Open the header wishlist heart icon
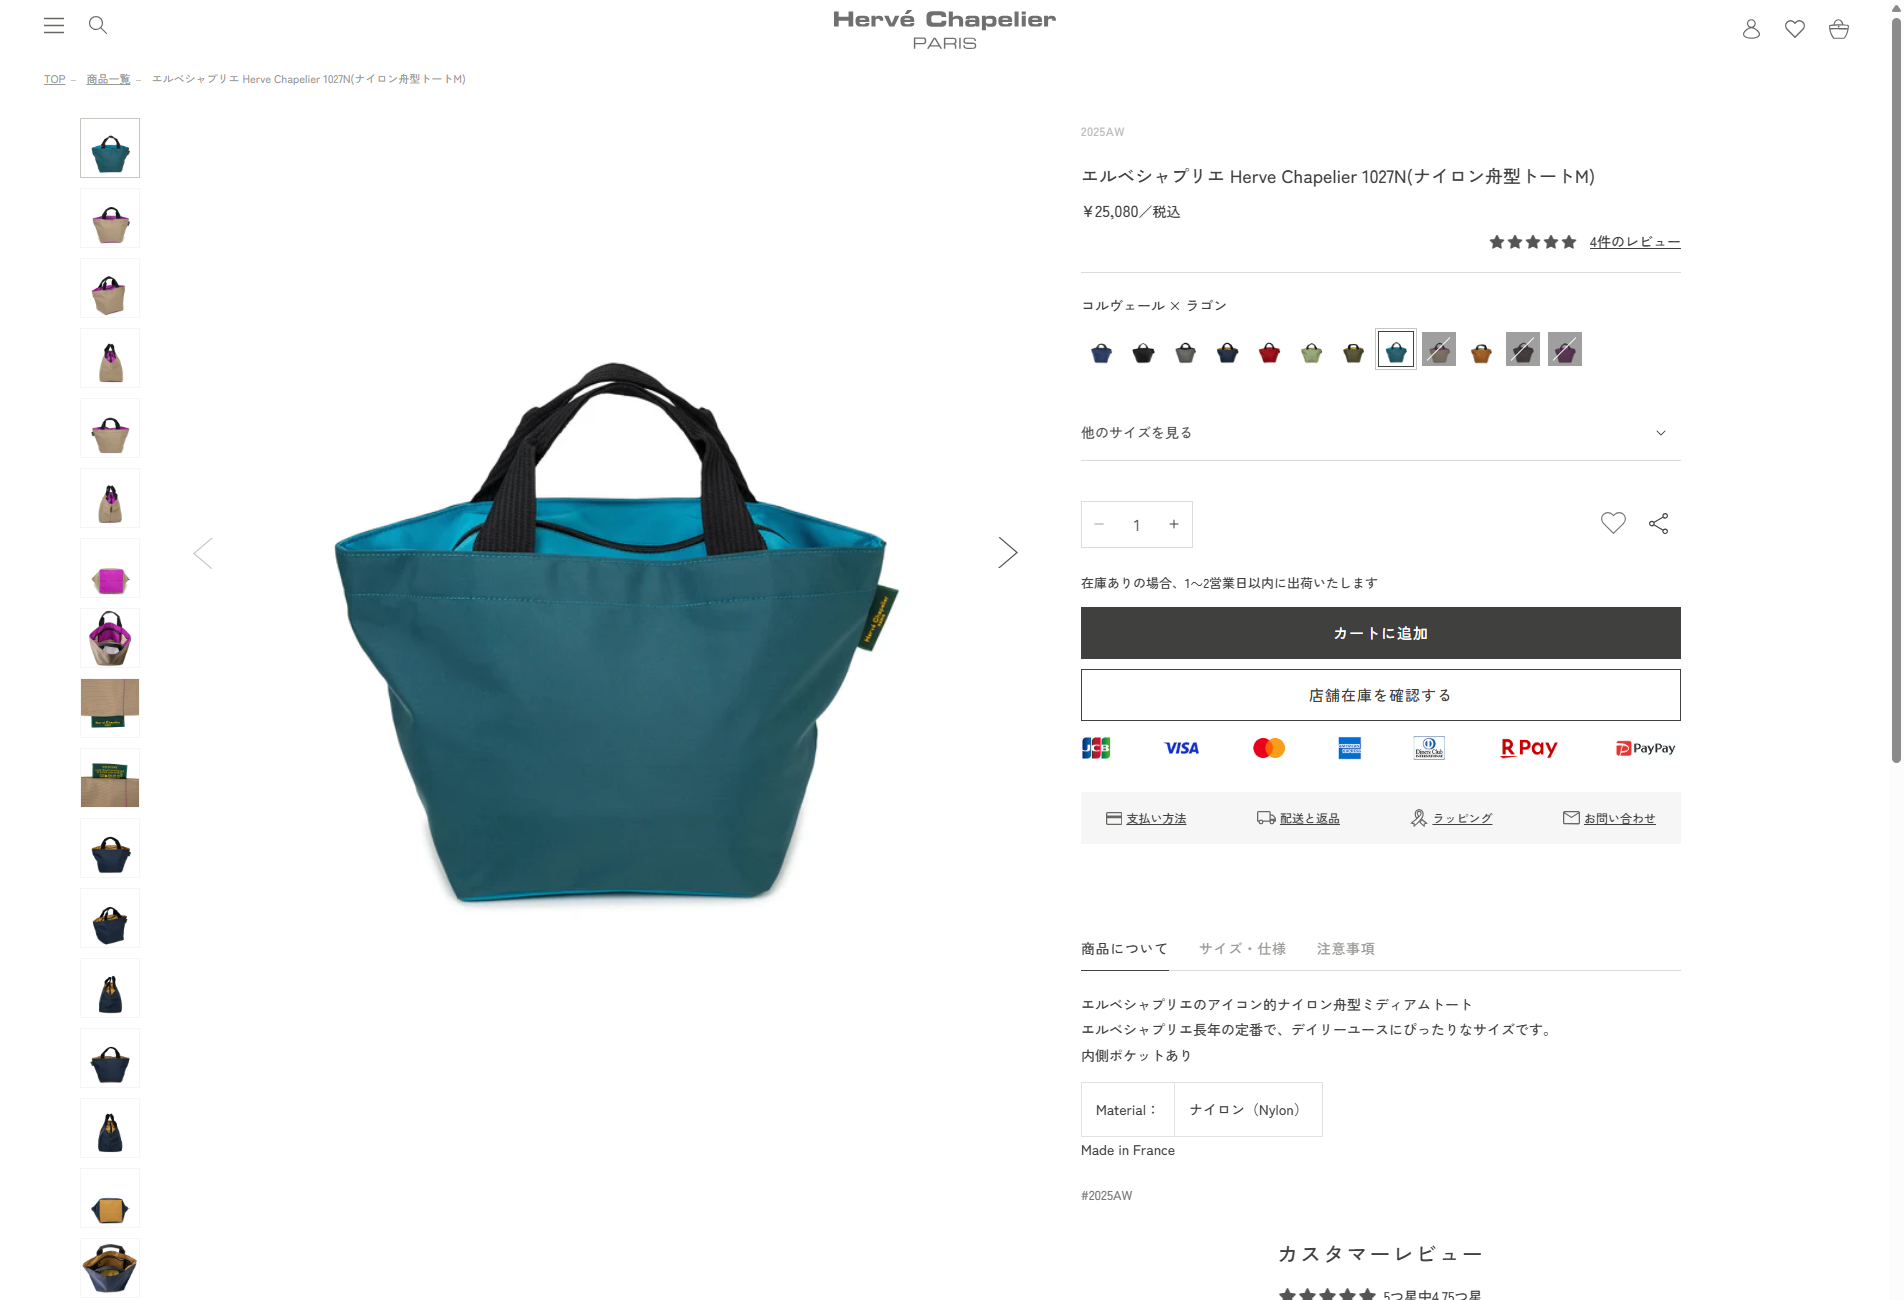 (x=1795, y=29)
